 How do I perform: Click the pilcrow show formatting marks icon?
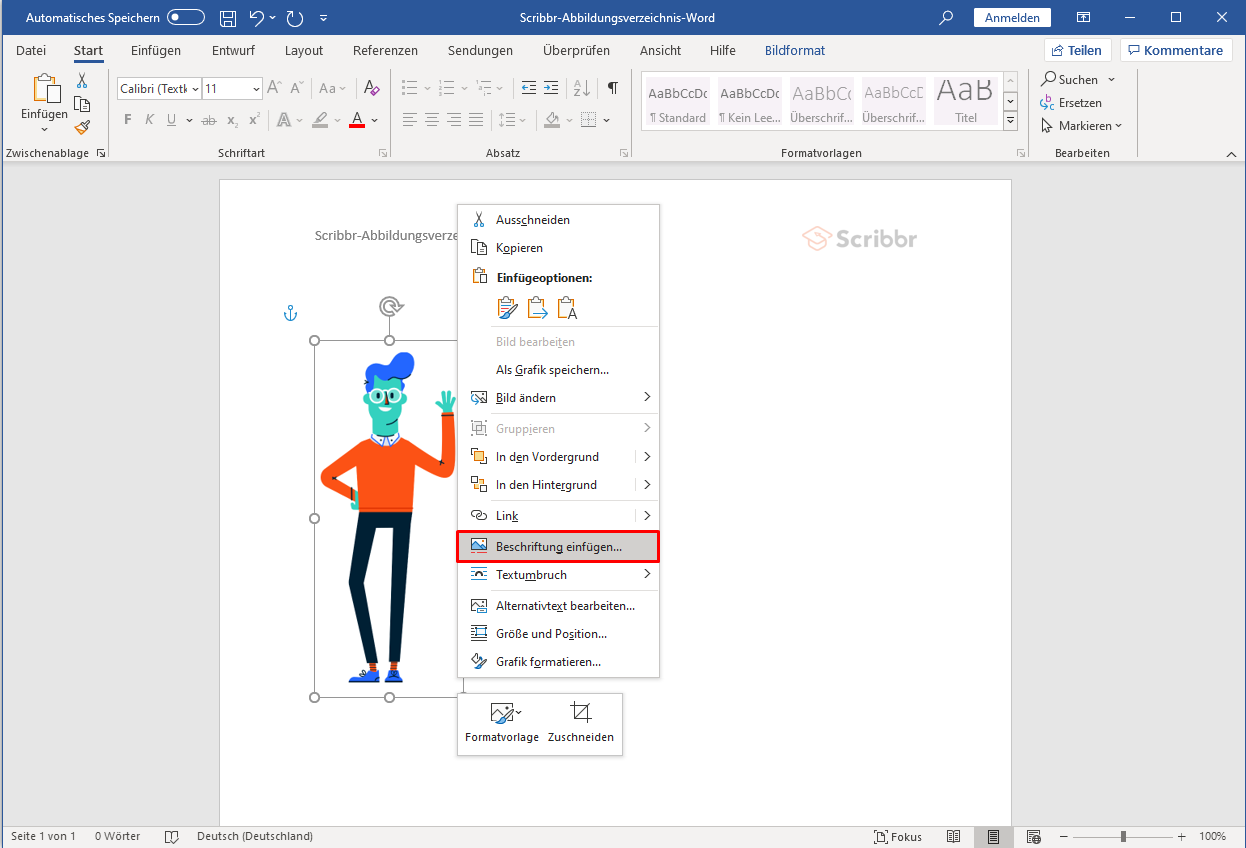[x=612, y=88]
